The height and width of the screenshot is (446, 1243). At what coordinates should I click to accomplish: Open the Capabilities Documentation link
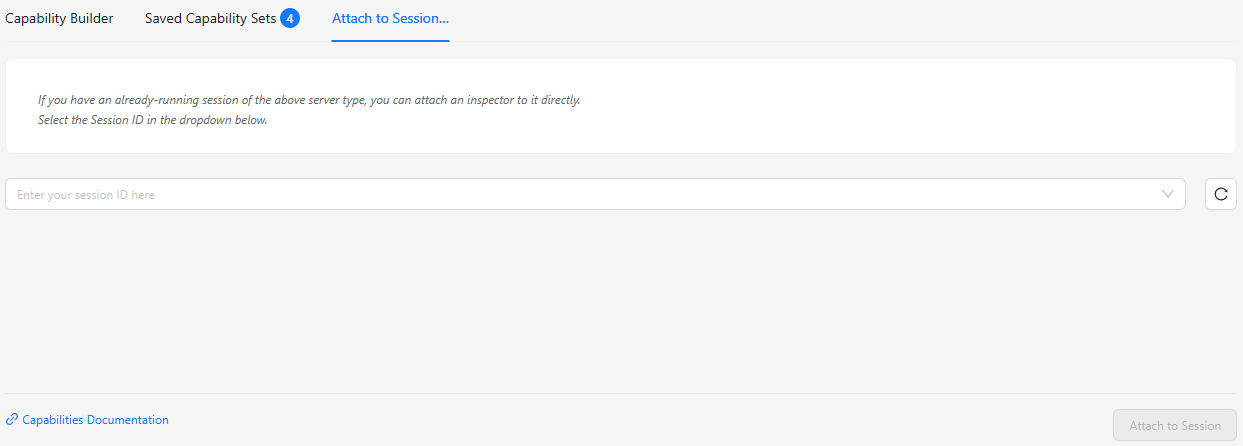tap(95, 420)
